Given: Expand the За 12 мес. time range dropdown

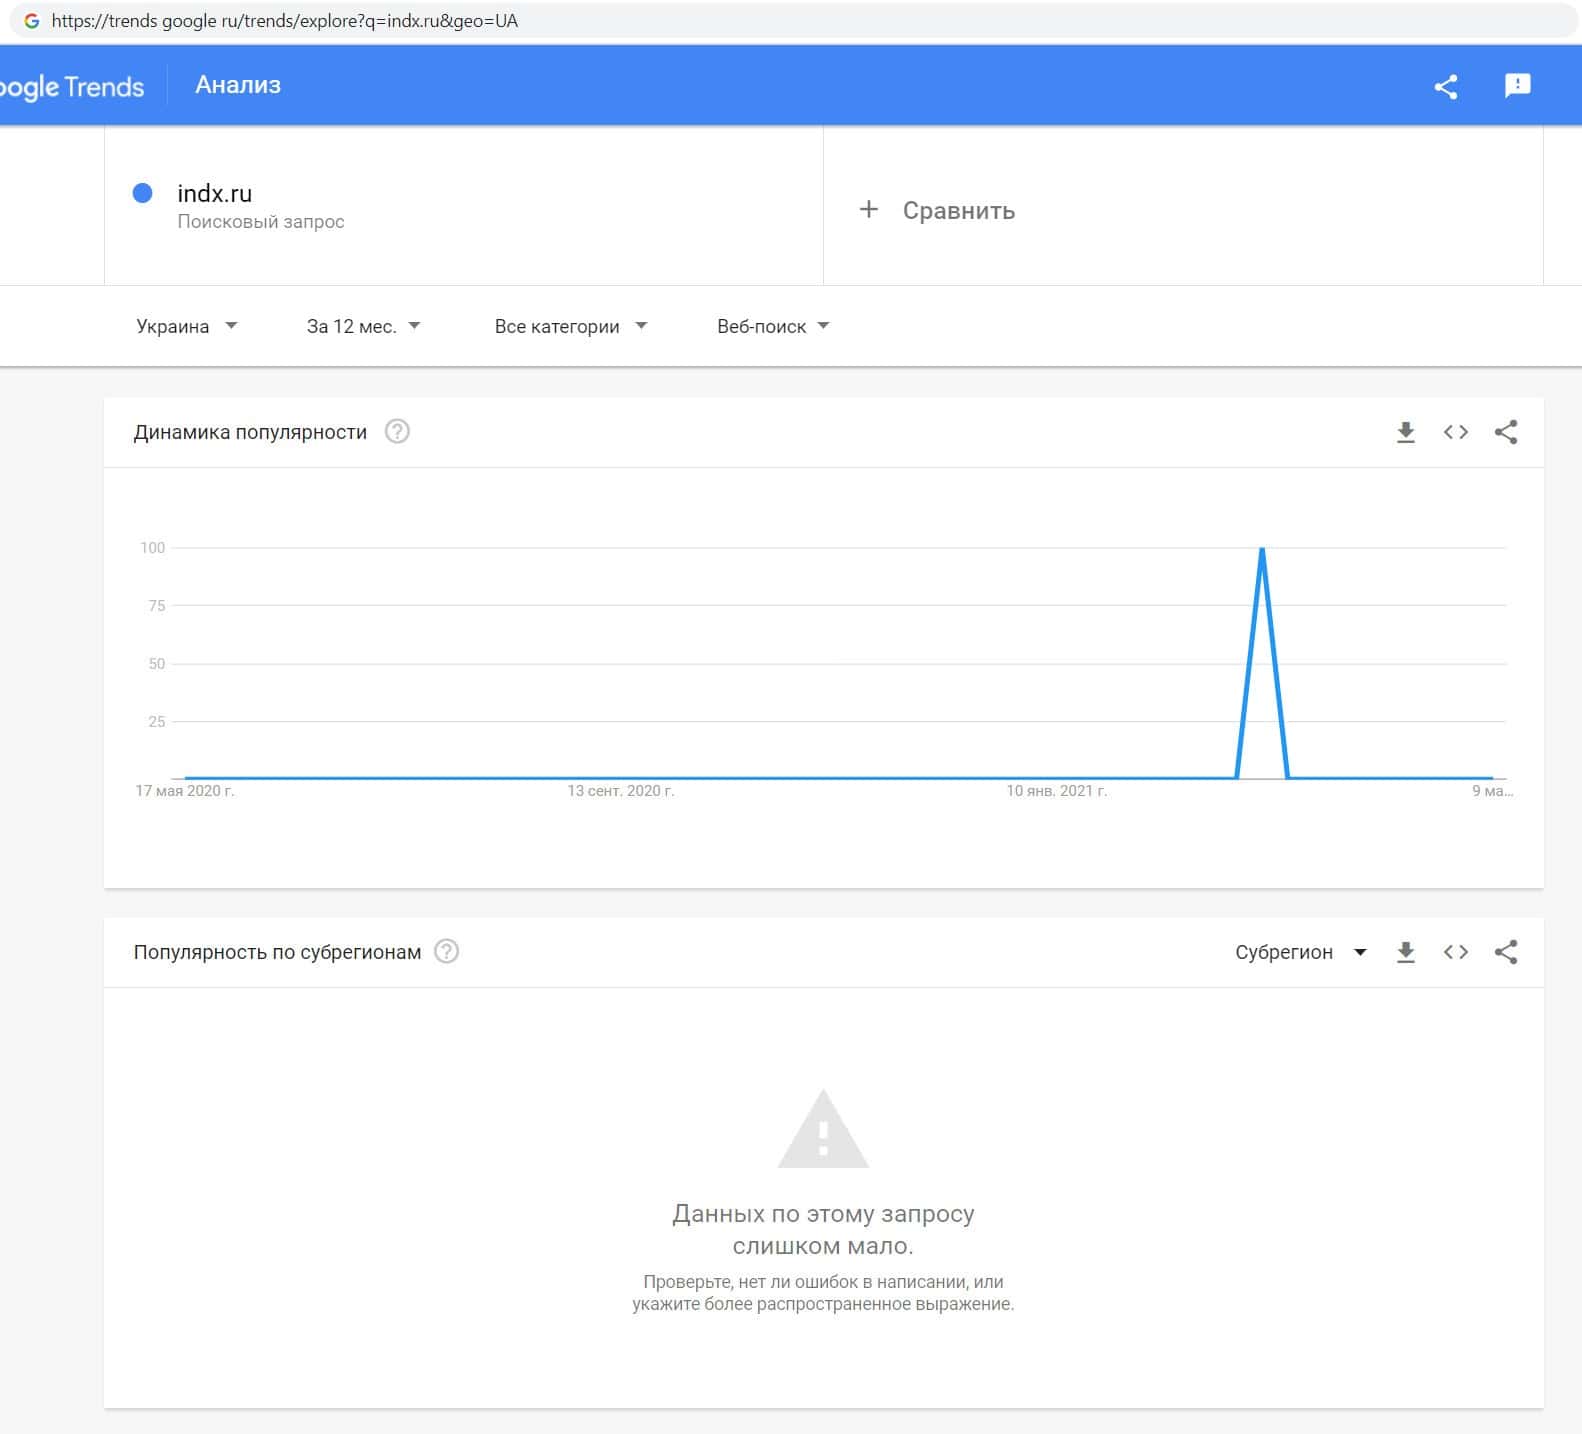Looking at the screenshot, I should [x=363, y=326].
